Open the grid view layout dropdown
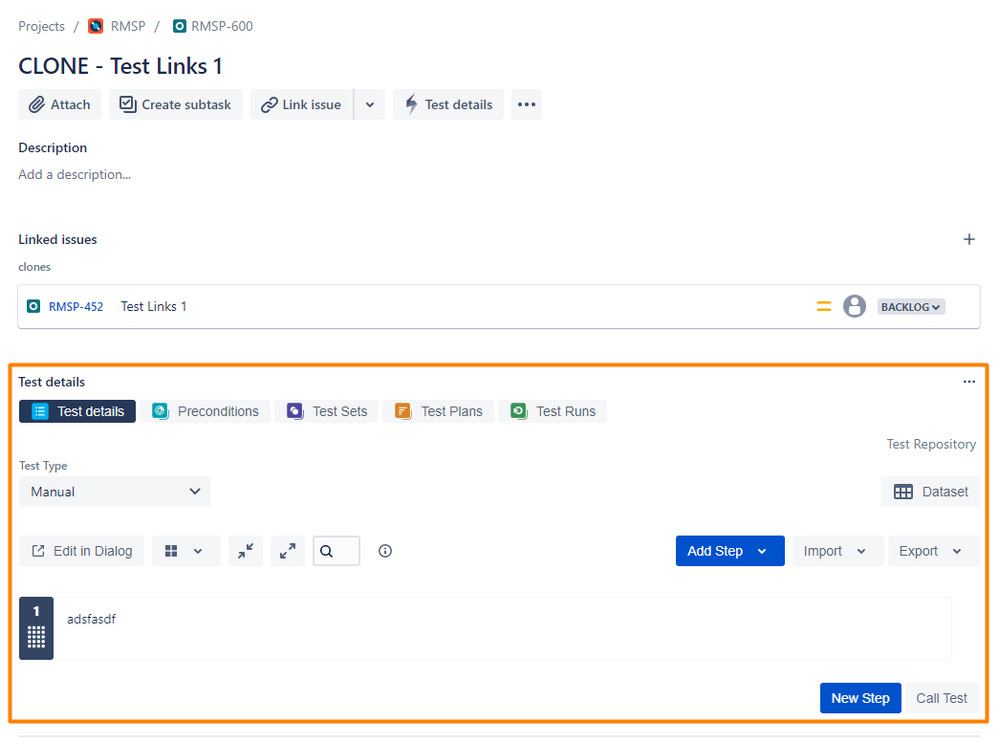 (186, 551)
